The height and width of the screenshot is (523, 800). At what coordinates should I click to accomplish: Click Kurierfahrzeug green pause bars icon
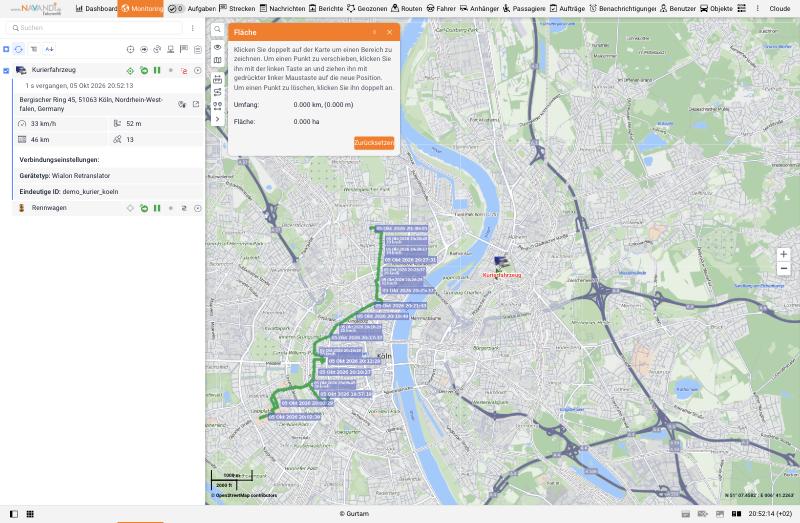(157, 71)
